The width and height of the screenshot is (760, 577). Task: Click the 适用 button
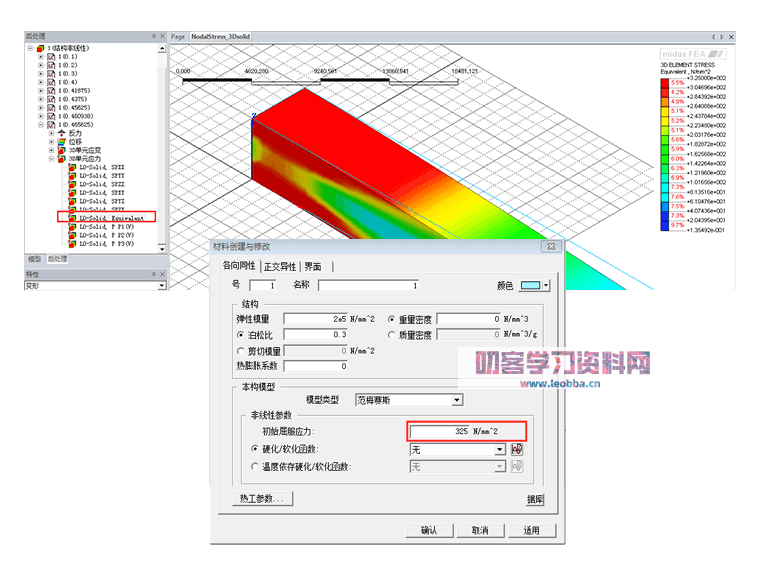click(531, 530)
